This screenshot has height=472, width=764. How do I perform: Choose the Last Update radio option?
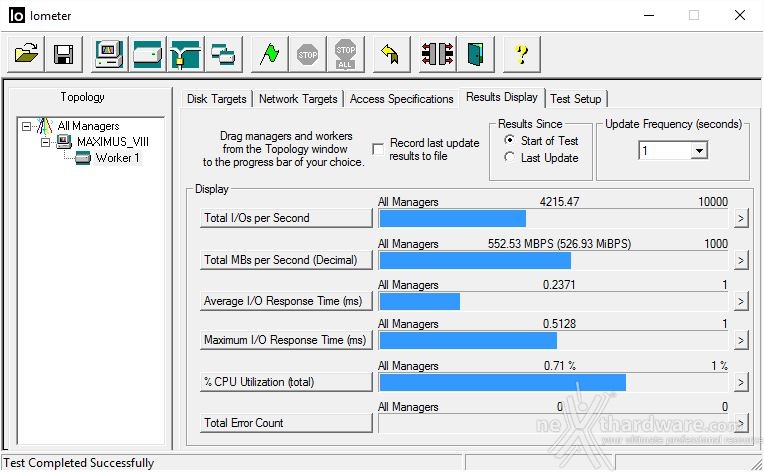(510, 157)
